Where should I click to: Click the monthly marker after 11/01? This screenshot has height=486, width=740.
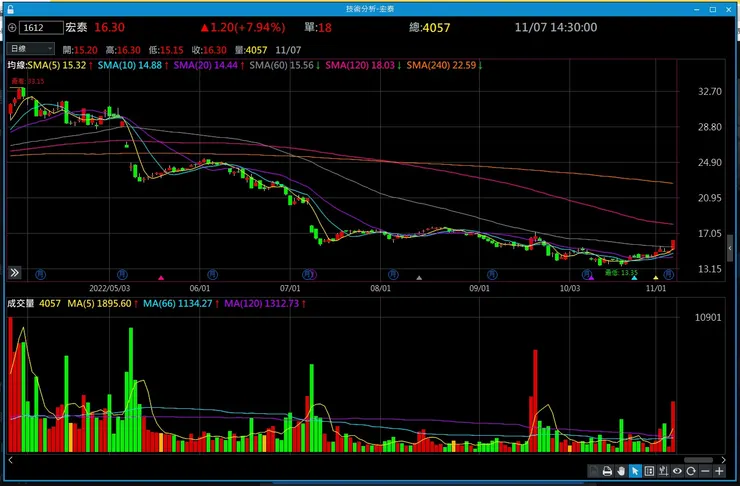(x=669, y=274)
